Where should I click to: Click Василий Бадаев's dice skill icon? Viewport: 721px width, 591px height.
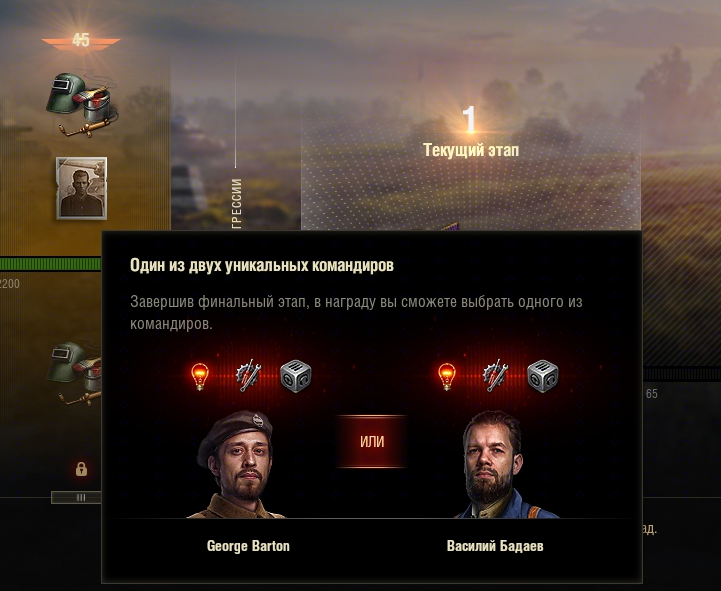click(x=543, y=376)
